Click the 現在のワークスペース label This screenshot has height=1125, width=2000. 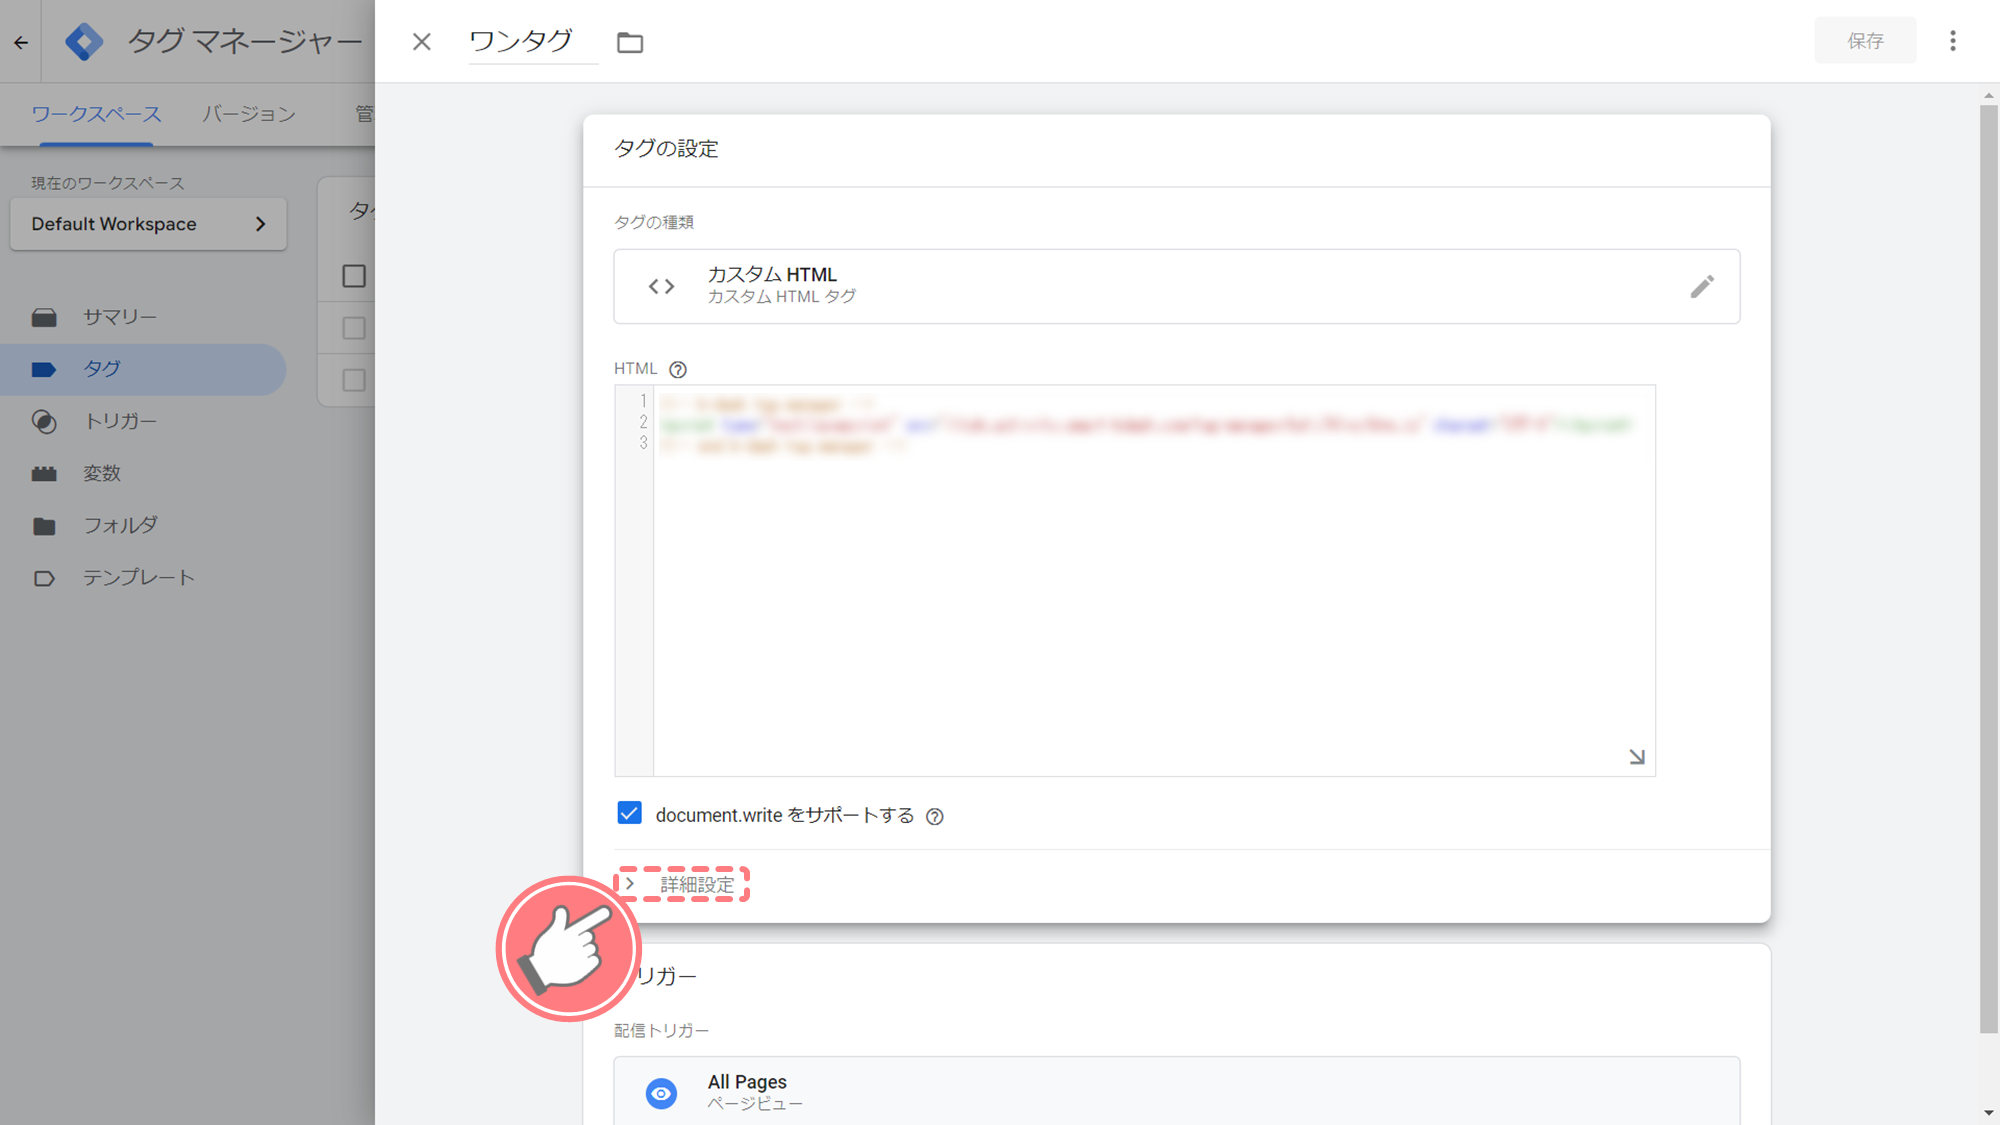coord(108,183)
